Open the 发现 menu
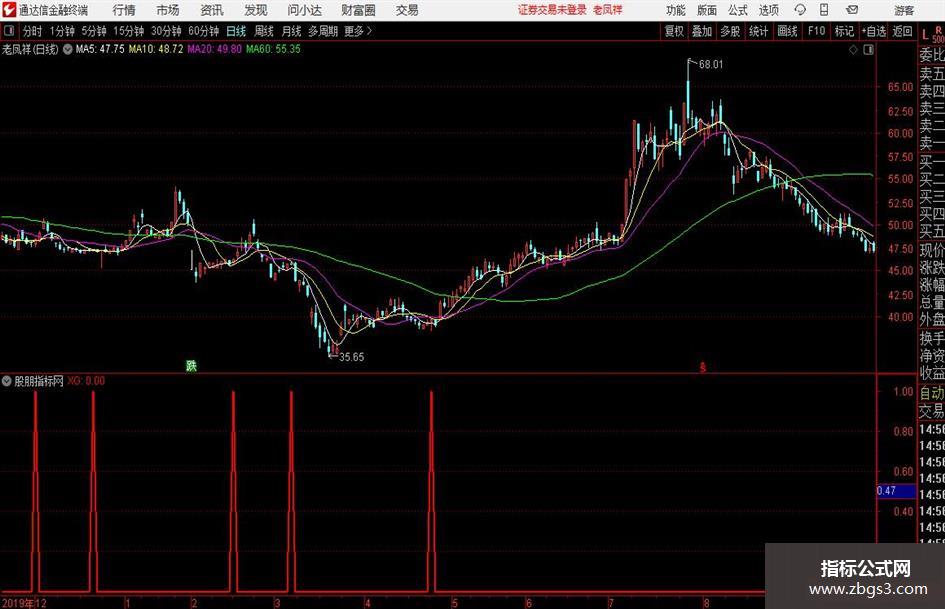 coord(256,10)
